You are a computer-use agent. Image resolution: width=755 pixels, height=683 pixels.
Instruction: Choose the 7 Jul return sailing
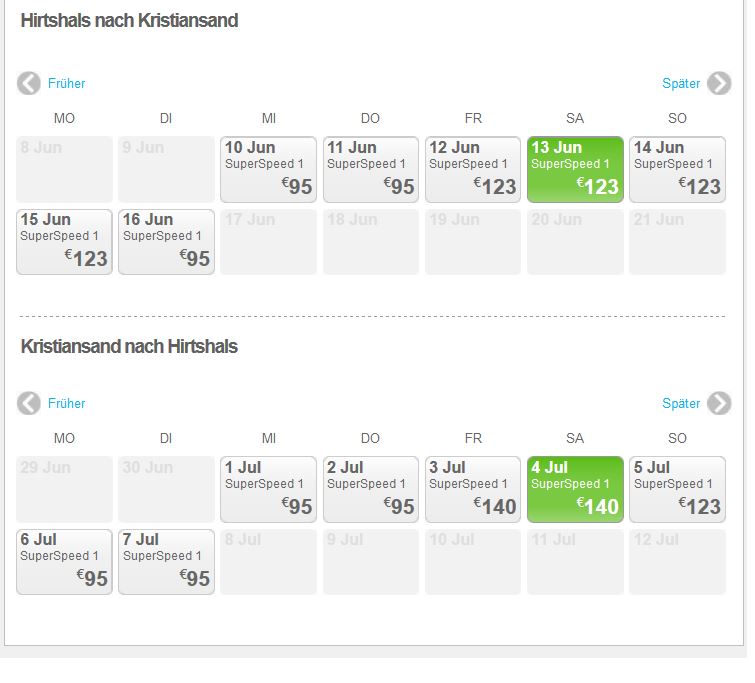pos(166,562)
